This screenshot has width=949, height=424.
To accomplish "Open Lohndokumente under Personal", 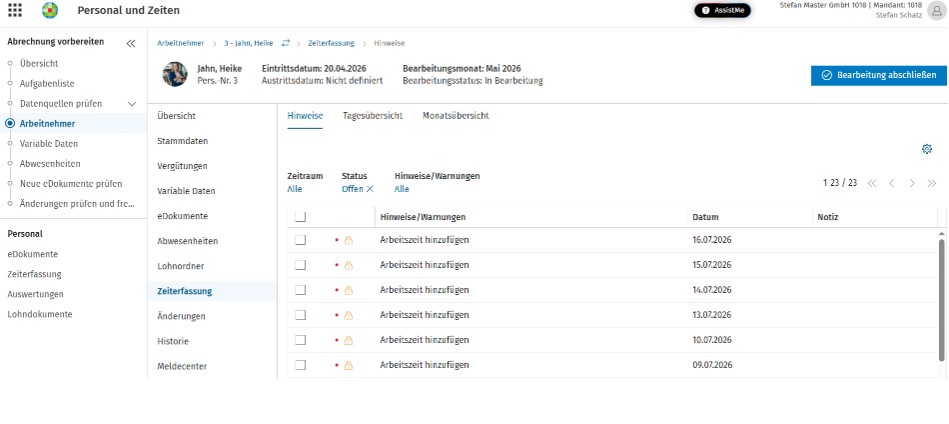I will (40, 314).
